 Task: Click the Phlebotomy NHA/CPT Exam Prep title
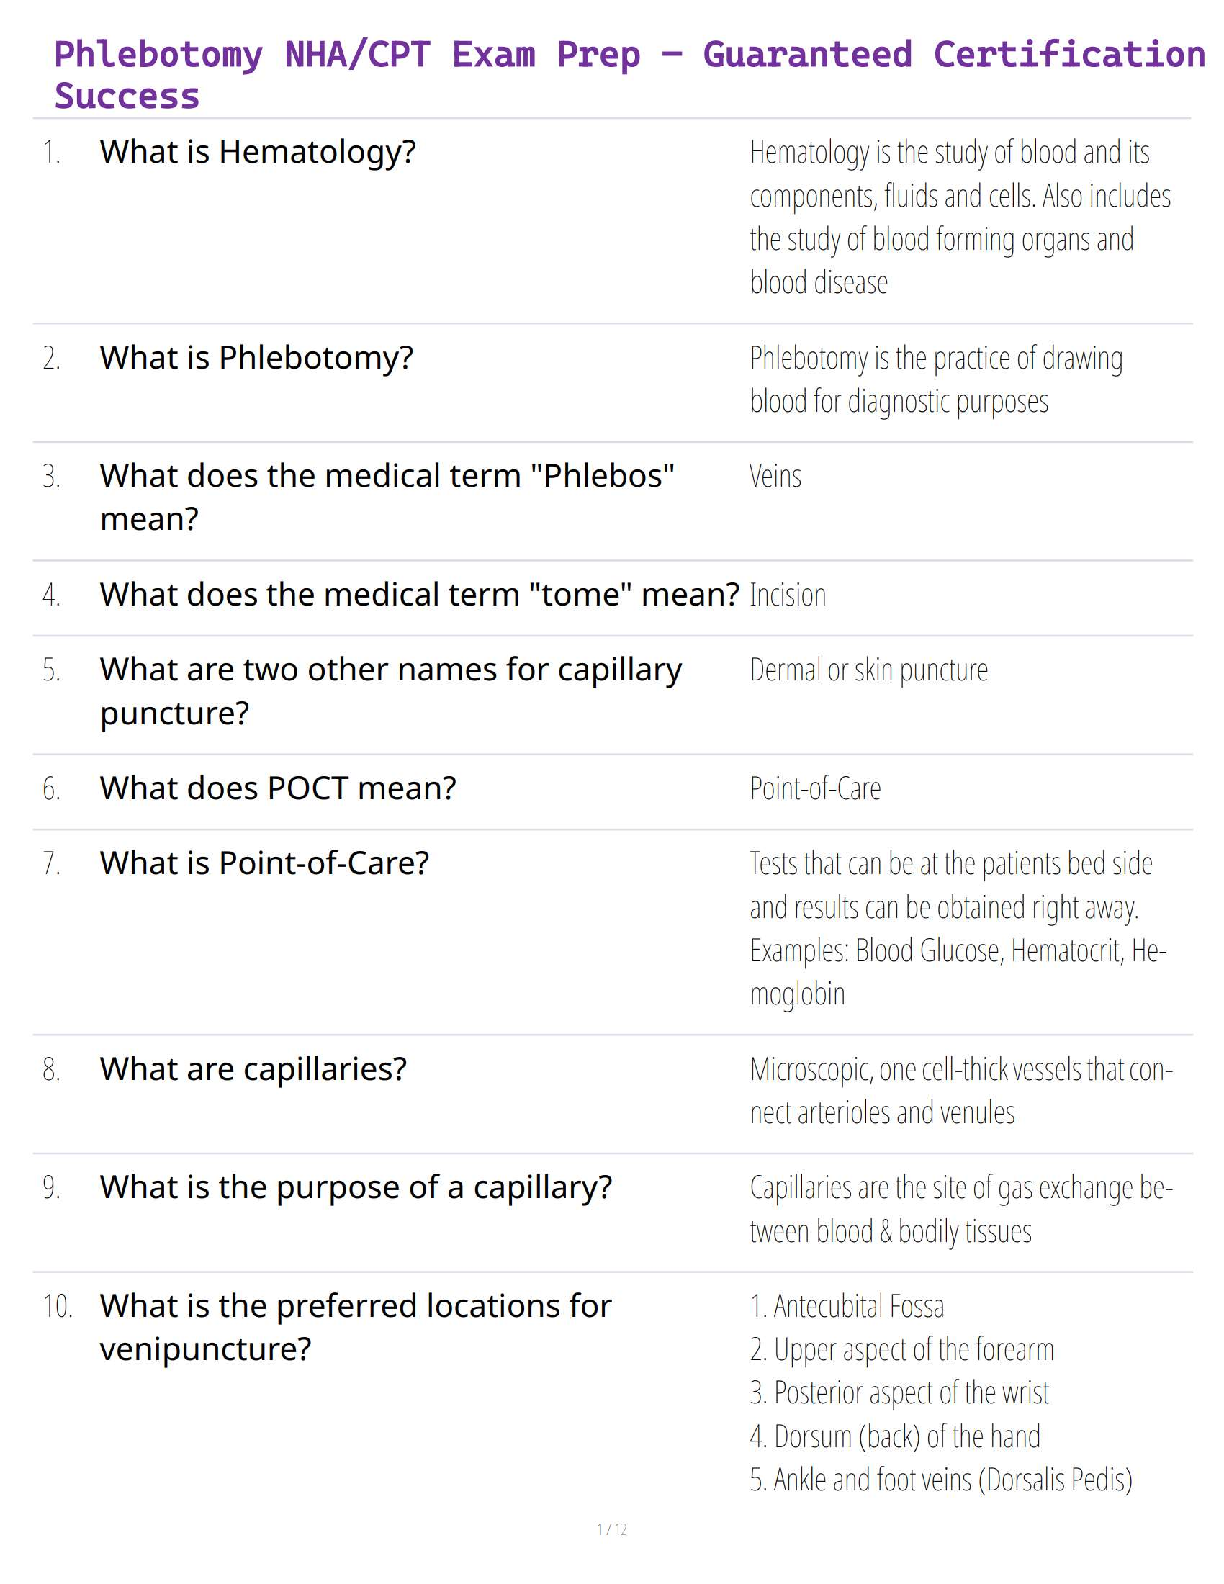coord(628,74)
